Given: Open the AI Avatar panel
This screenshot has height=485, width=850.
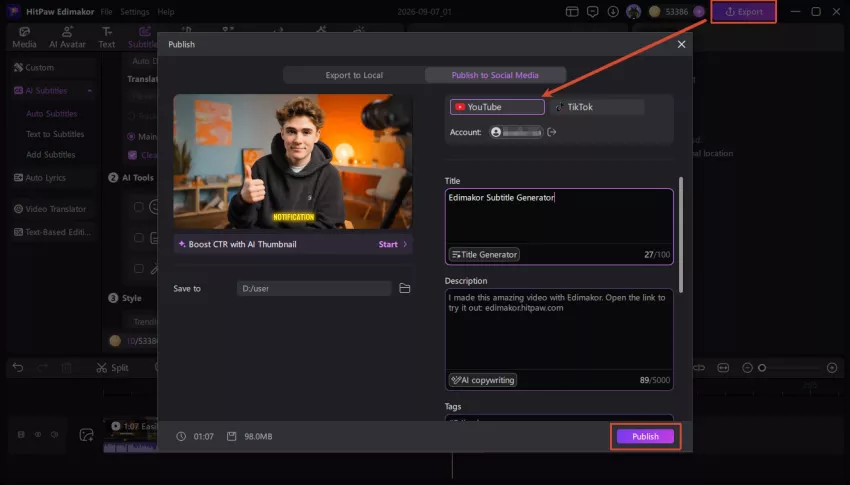Looking at the screenshot, I should pyautogui.click(x=67, y=37).
